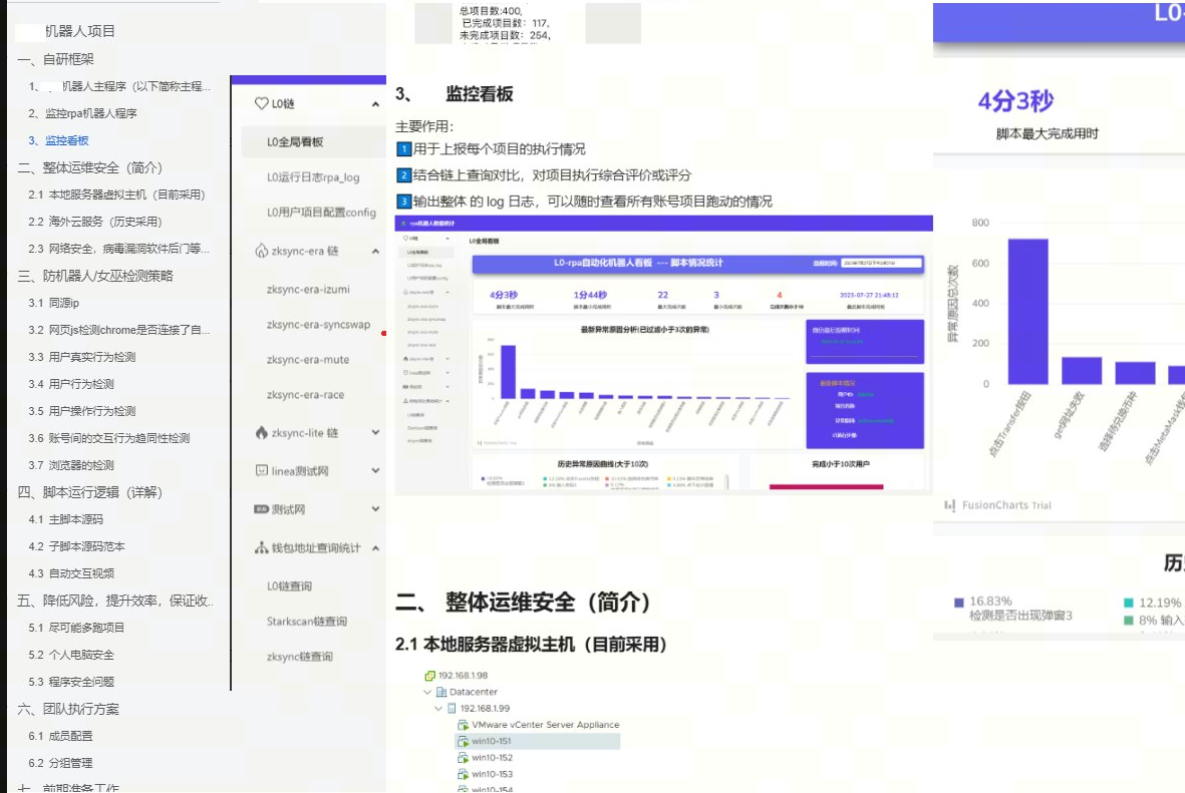
Task: Click the 钱包地址查询统计 hierarchy icon
Action: pyautogui.click(x=262, y=548)
